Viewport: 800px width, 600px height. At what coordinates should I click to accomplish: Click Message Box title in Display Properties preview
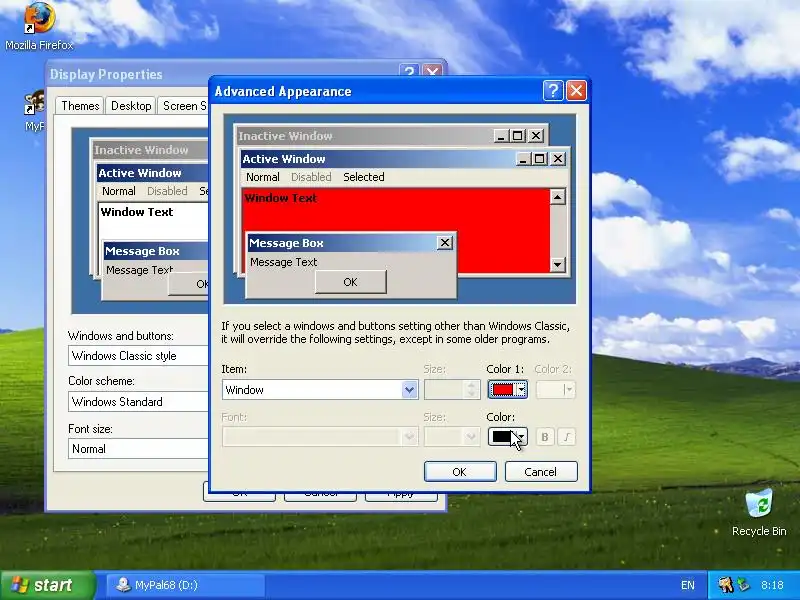pos(142,251)
